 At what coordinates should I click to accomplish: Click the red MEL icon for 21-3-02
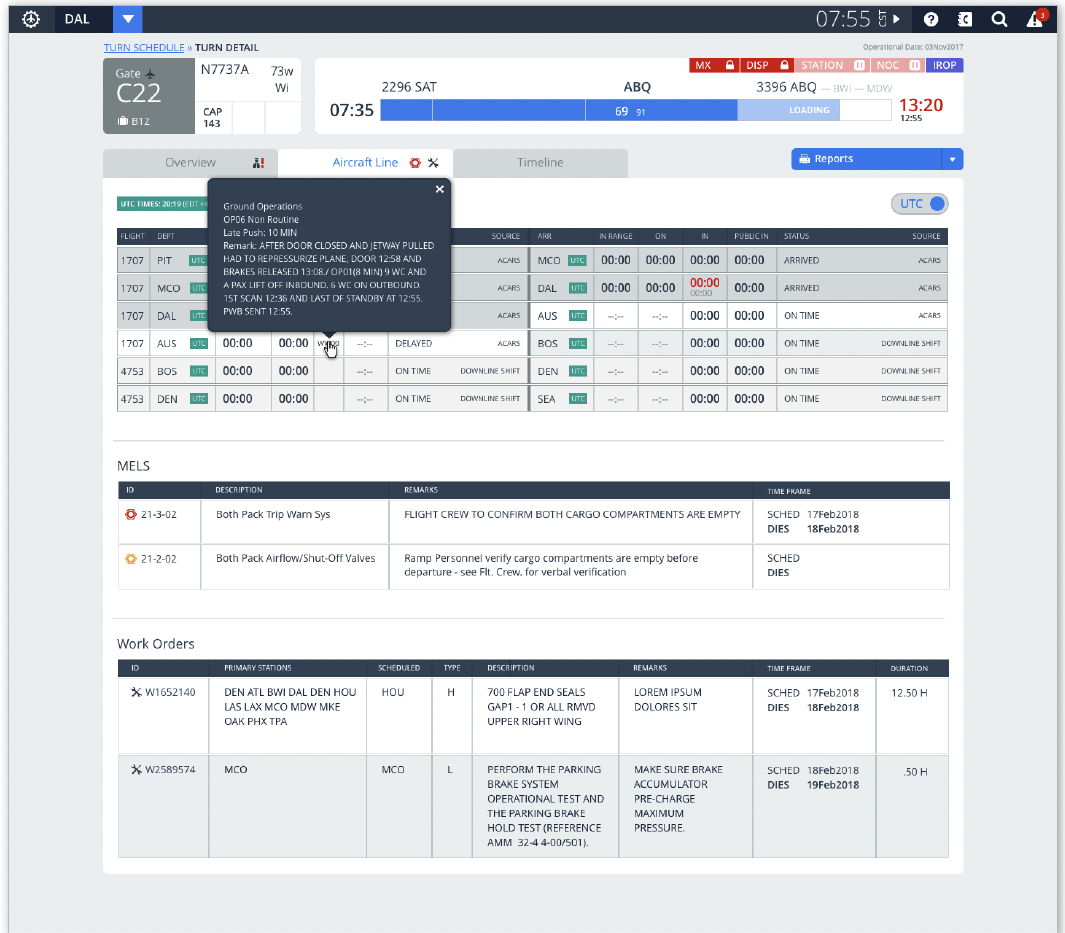(x=130, y=515)
